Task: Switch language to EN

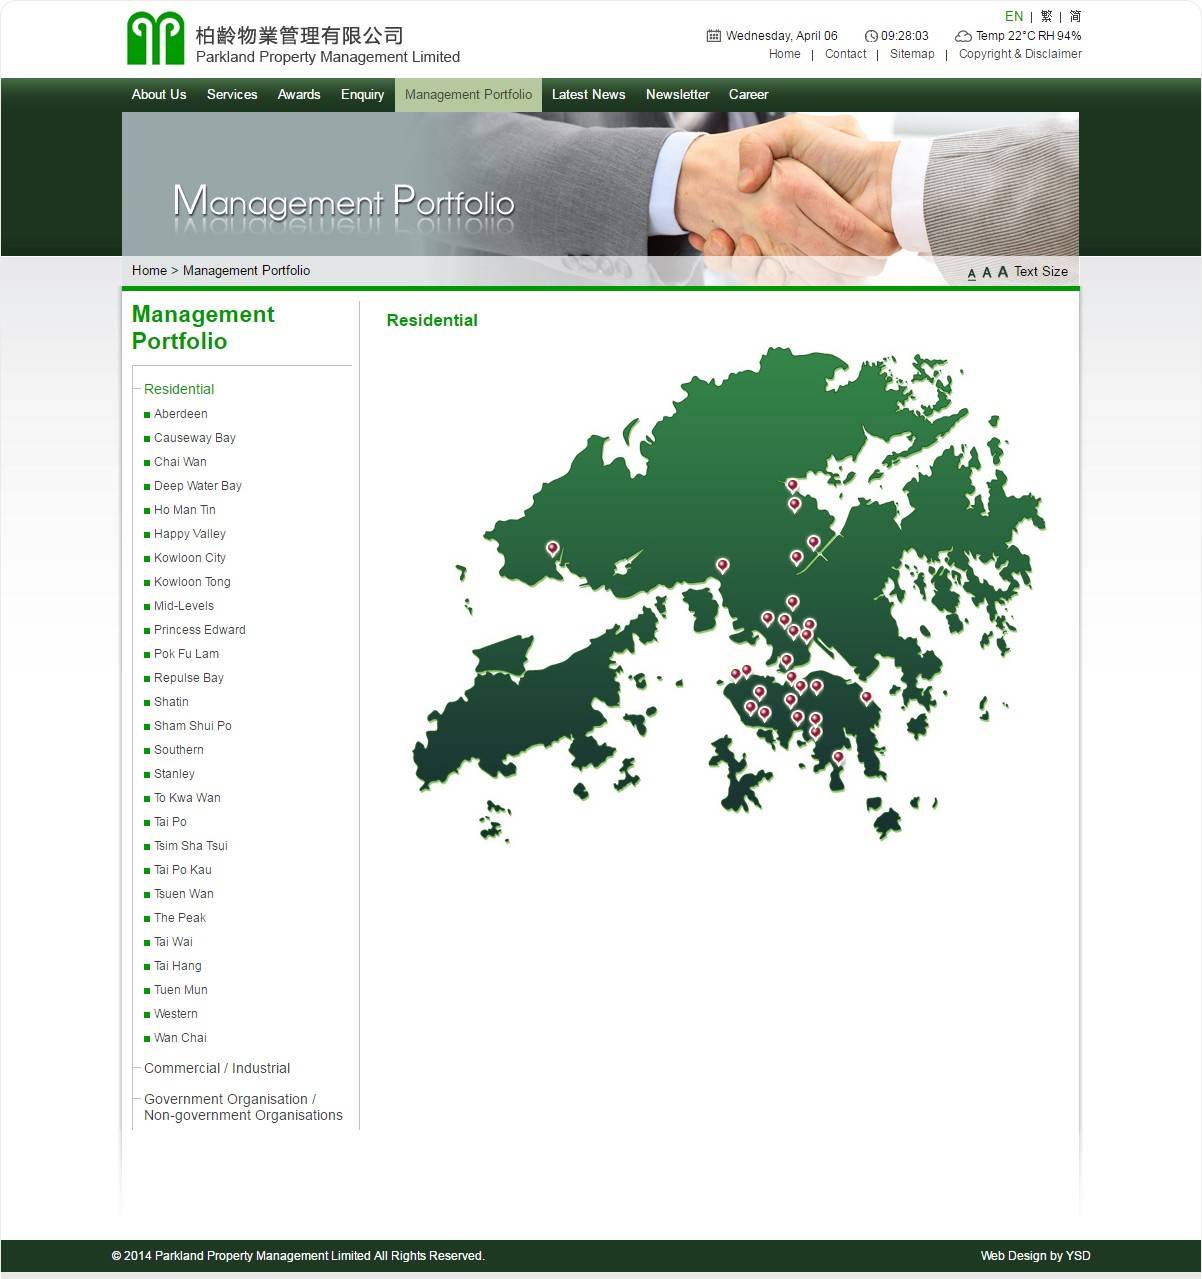Action: [1013, 16]
